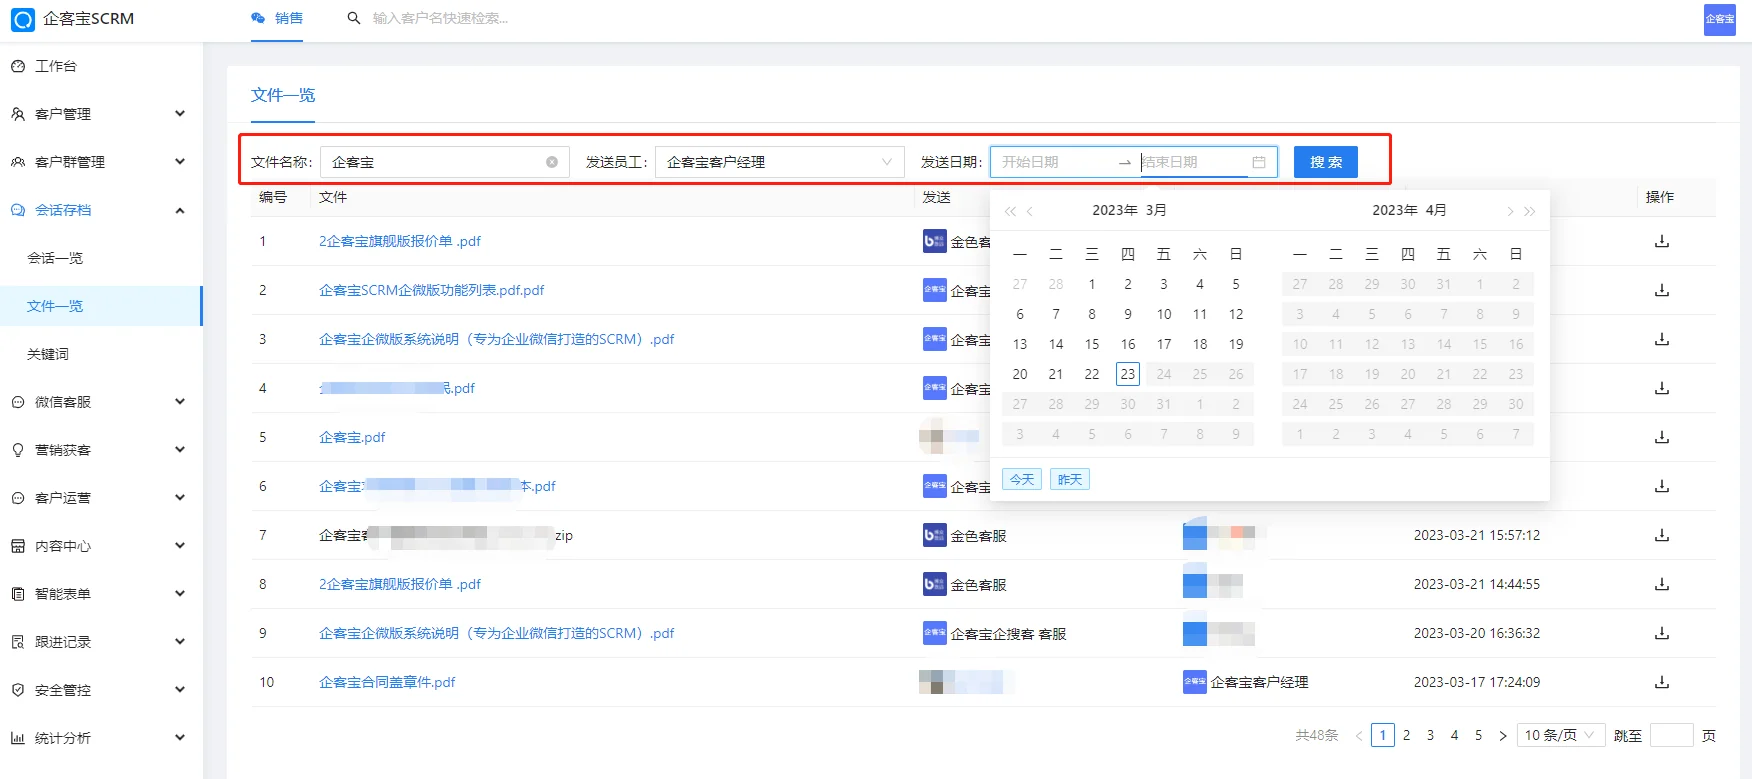
Task: Expand 微信客服 menu in the sidebar
Action: click(100, 402)
